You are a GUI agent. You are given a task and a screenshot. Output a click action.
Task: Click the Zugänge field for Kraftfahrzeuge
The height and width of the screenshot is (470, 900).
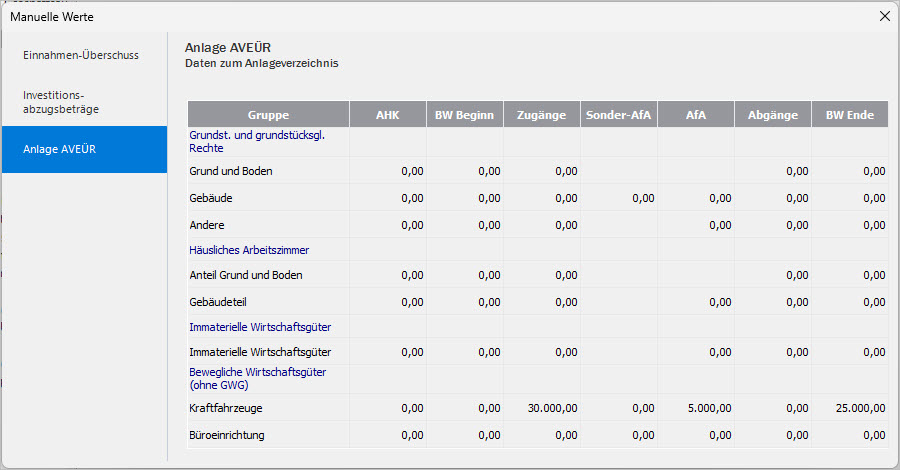click(x=542, y=408)
